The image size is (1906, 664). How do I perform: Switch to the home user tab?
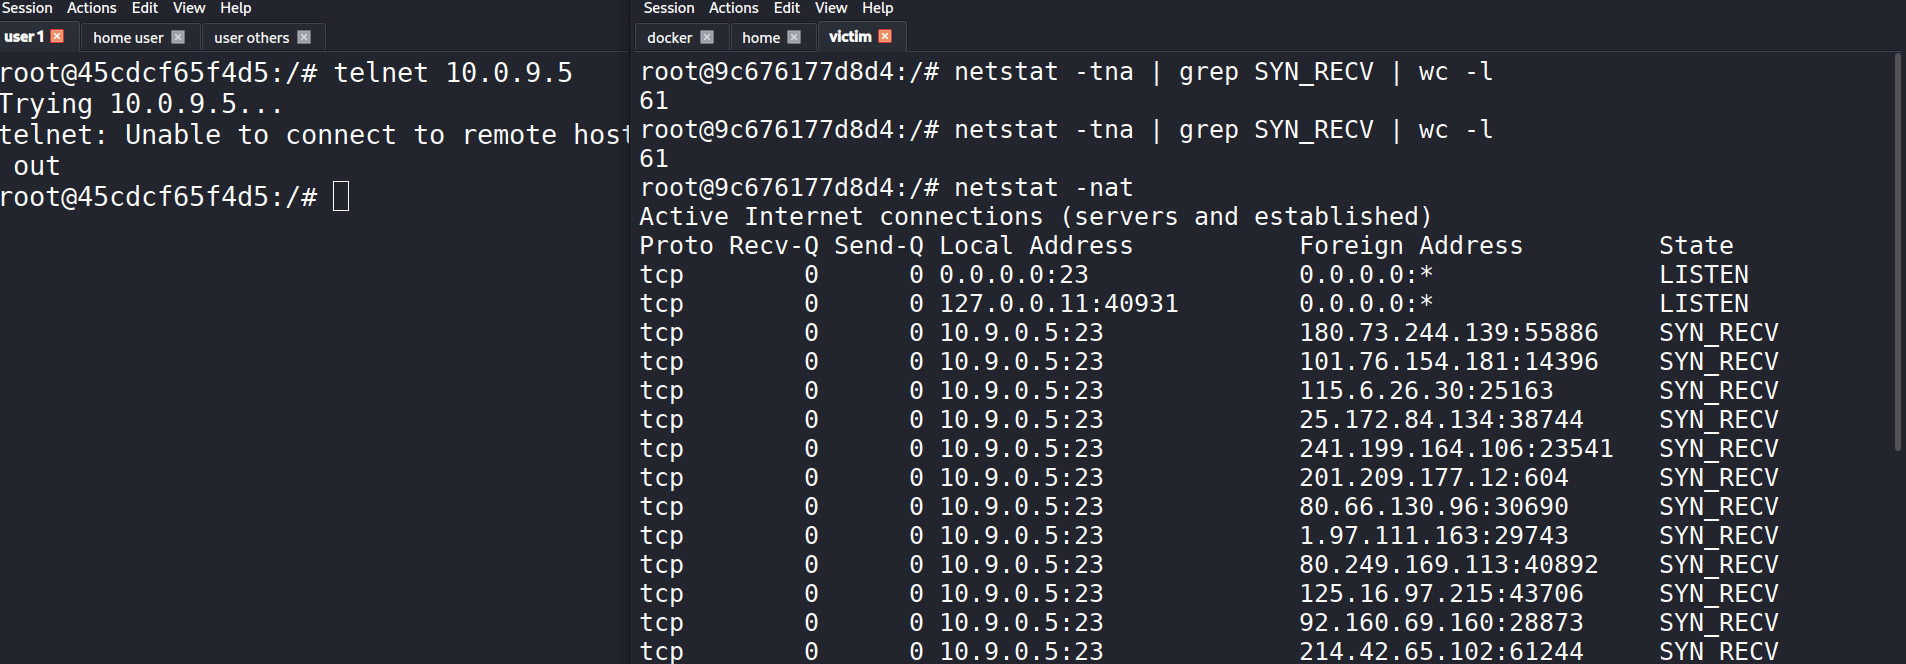coord(128,38)
